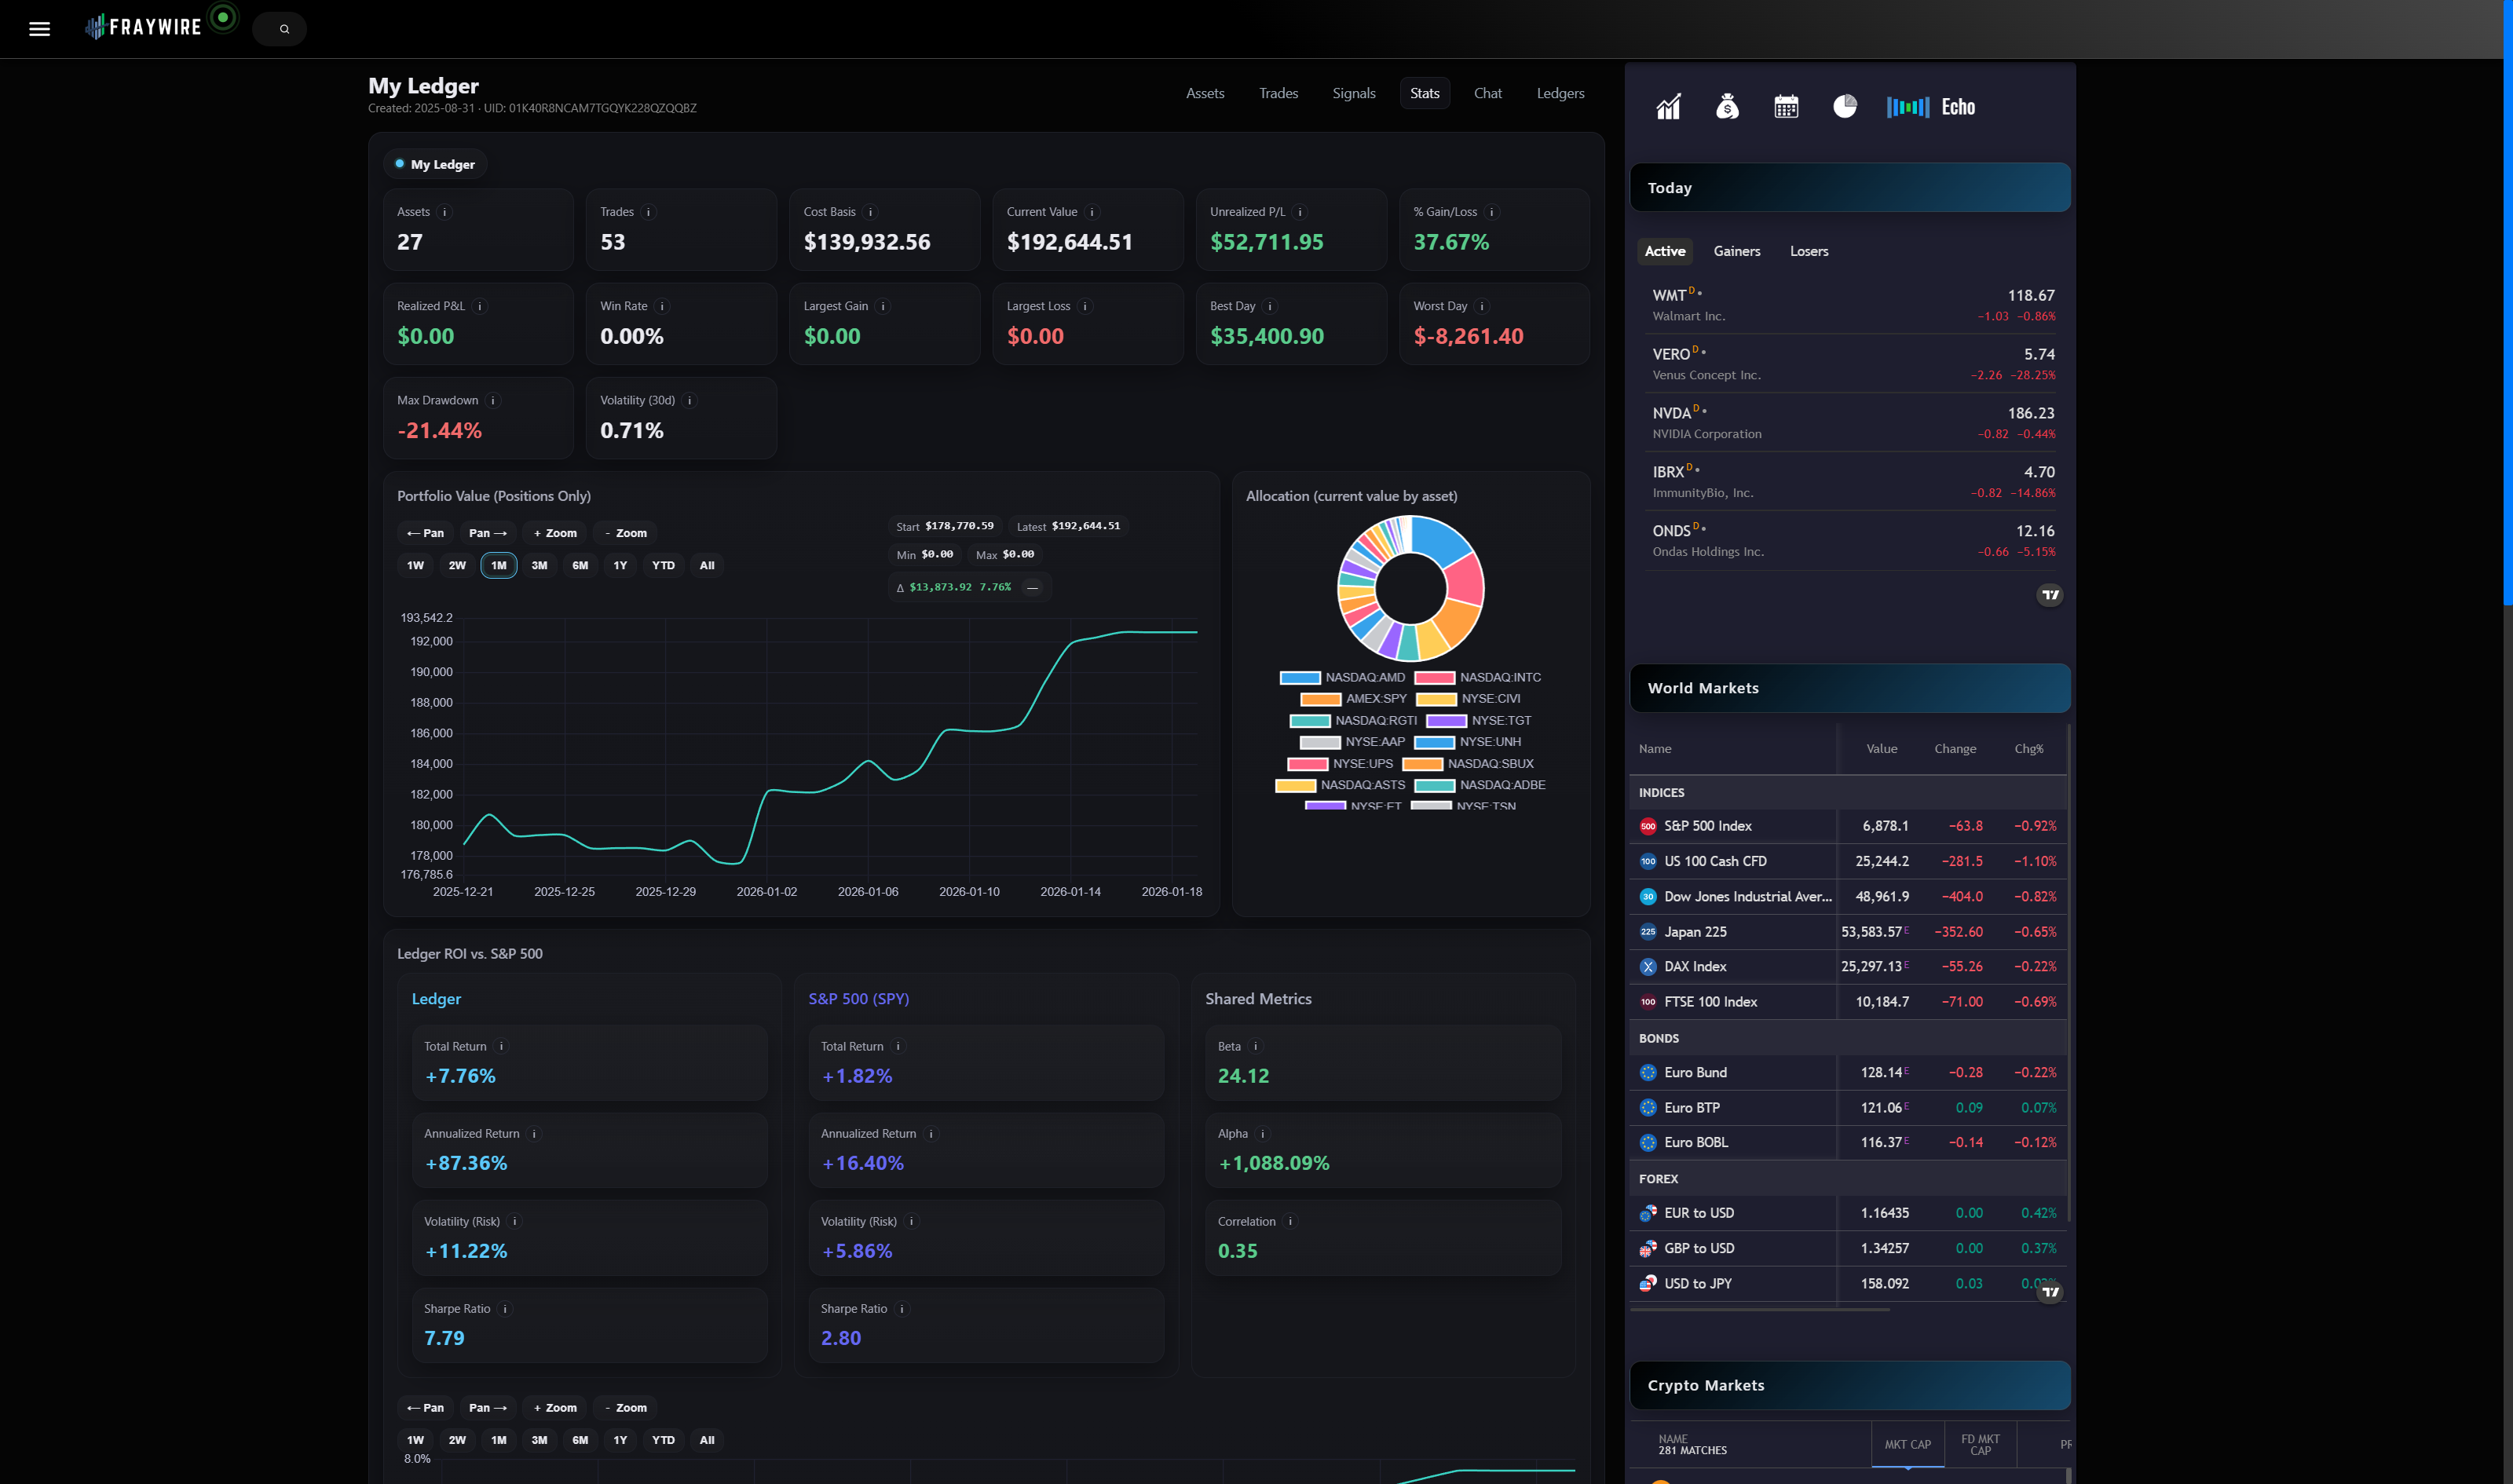Switch to Gainers in the Today widget
Image resolution: width=2513 pixels, height=1484 pixels.
[1737, 251]
